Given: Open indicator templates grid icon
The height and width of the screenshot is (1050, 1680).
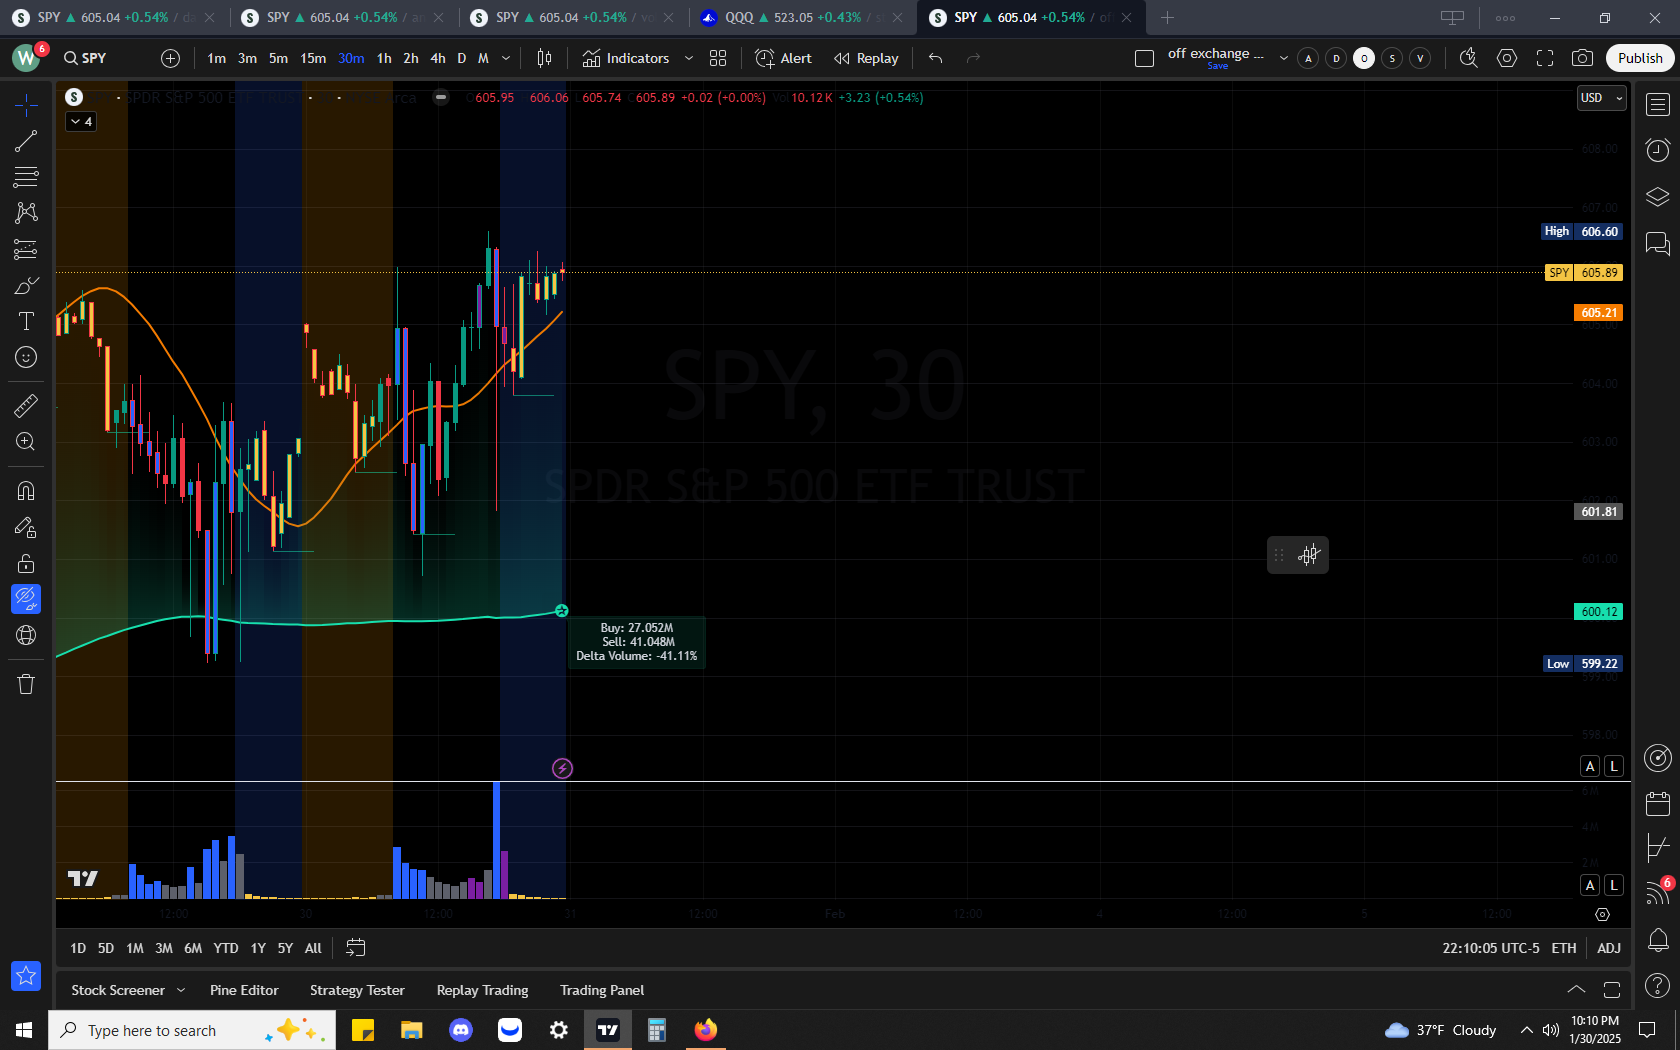Looking at the screenshot, I should 718,58.
